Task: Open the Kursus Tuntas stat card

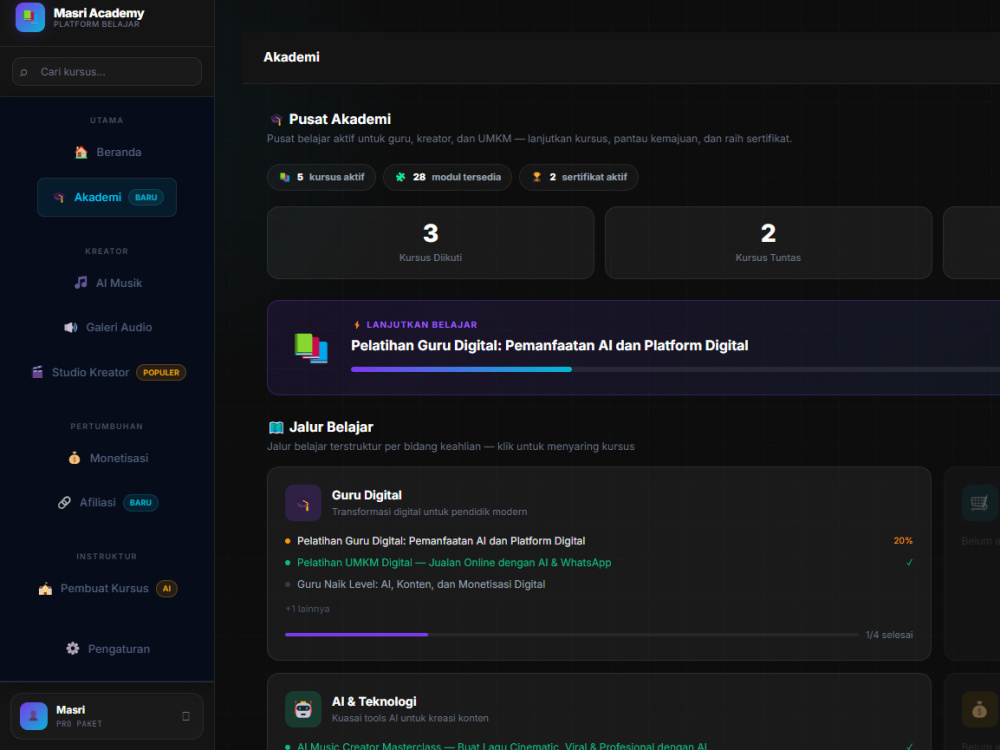Action: (768, 242)
